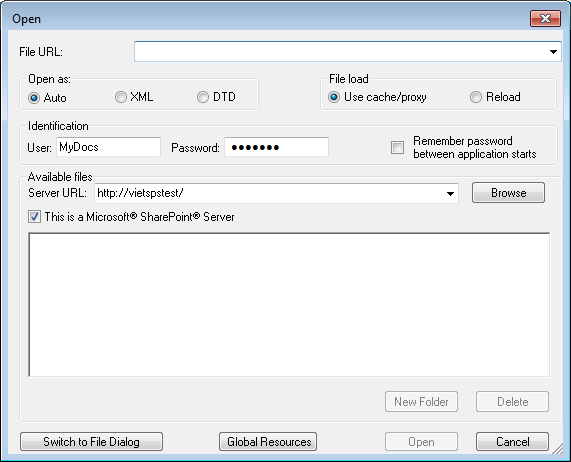Click the Browse button

pos(508,193)
